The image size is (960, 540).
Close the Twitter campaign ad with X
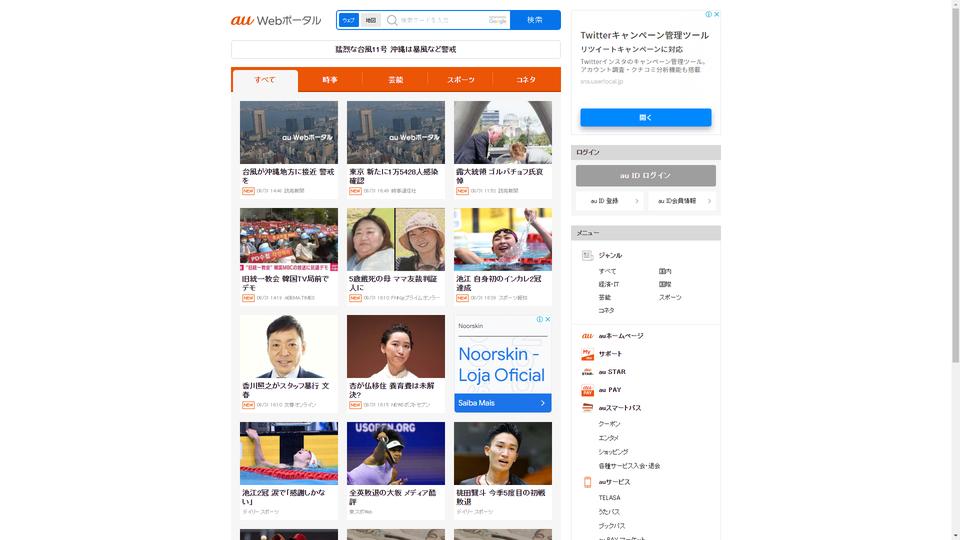pos(716,14)
